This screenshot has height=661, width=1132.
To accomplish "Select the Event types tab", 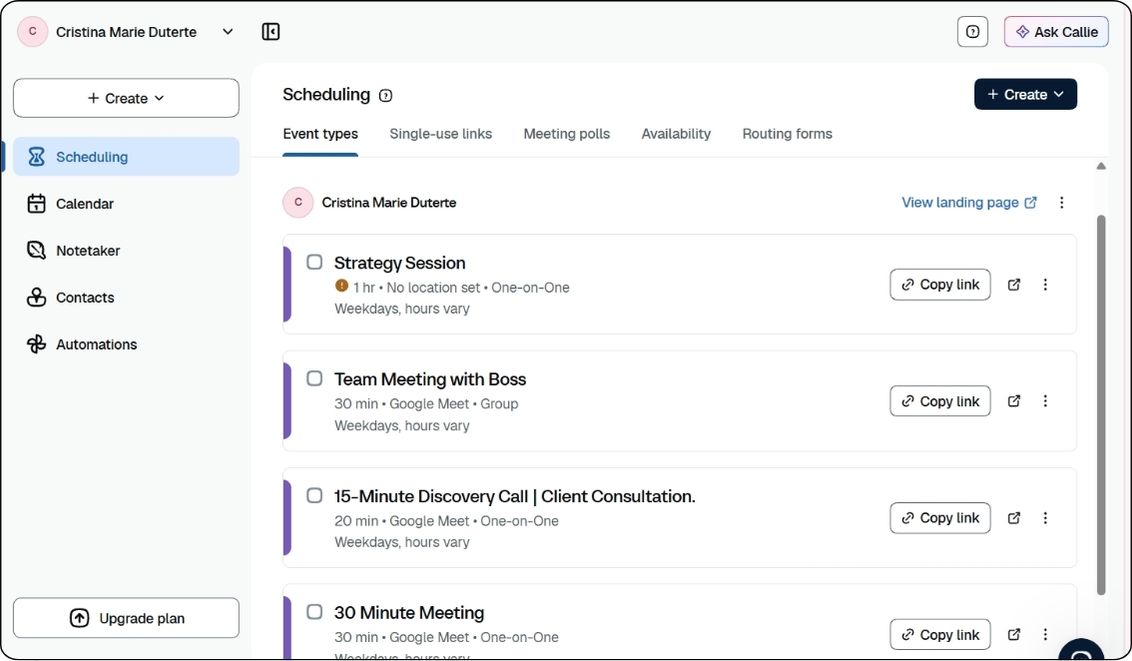I will (321, 133).
